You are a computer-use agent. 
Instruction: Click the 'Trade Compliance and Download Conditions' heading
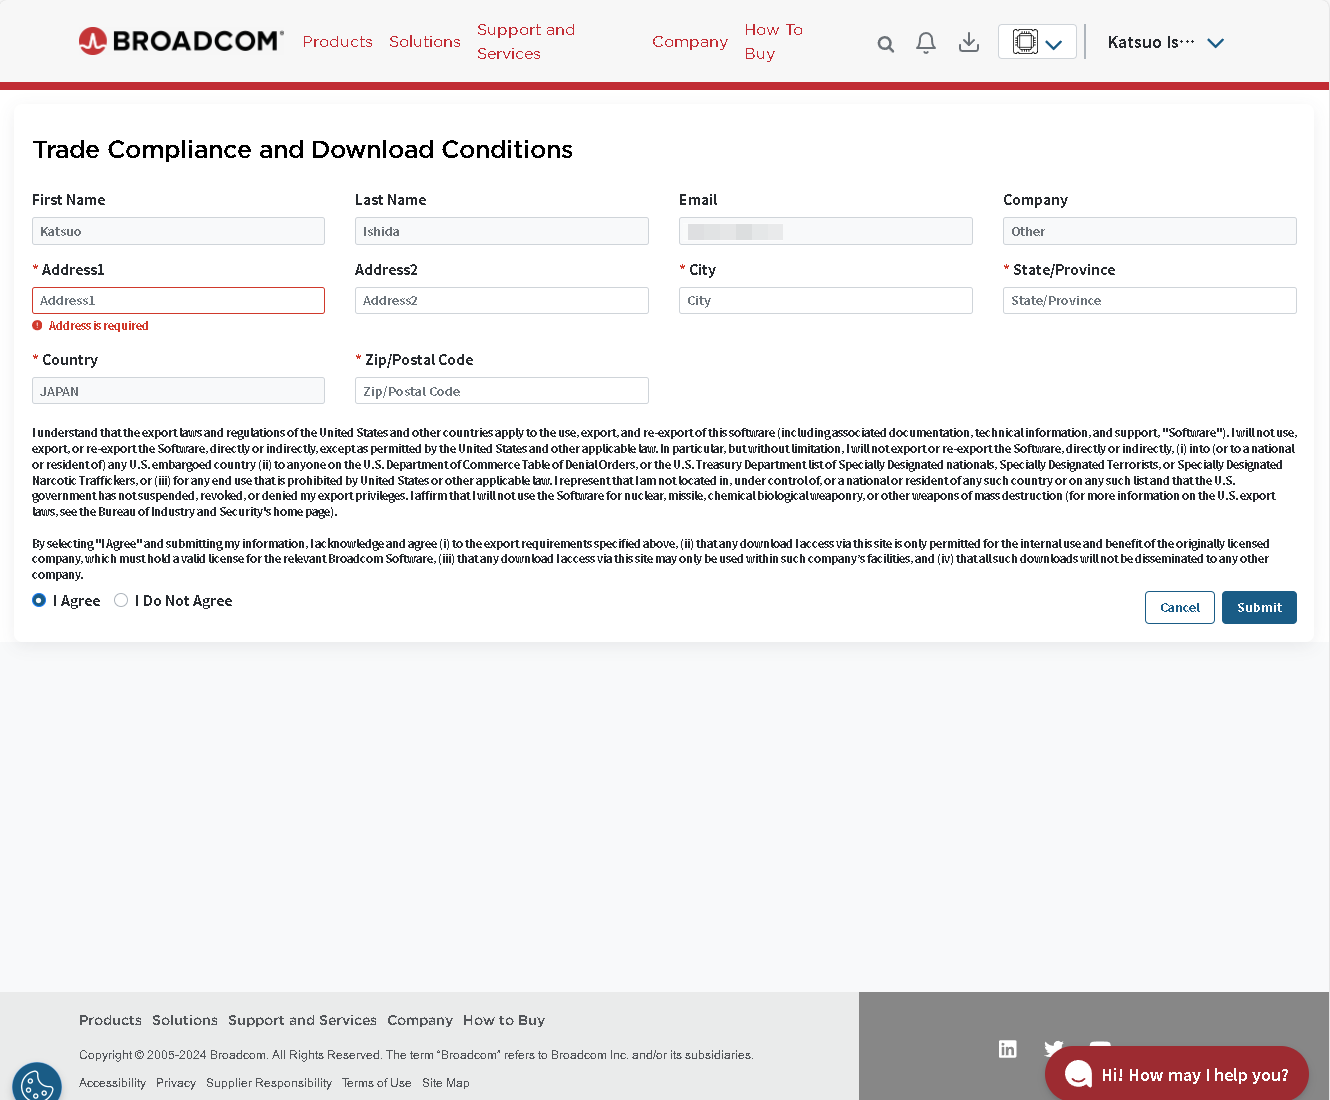303,150
